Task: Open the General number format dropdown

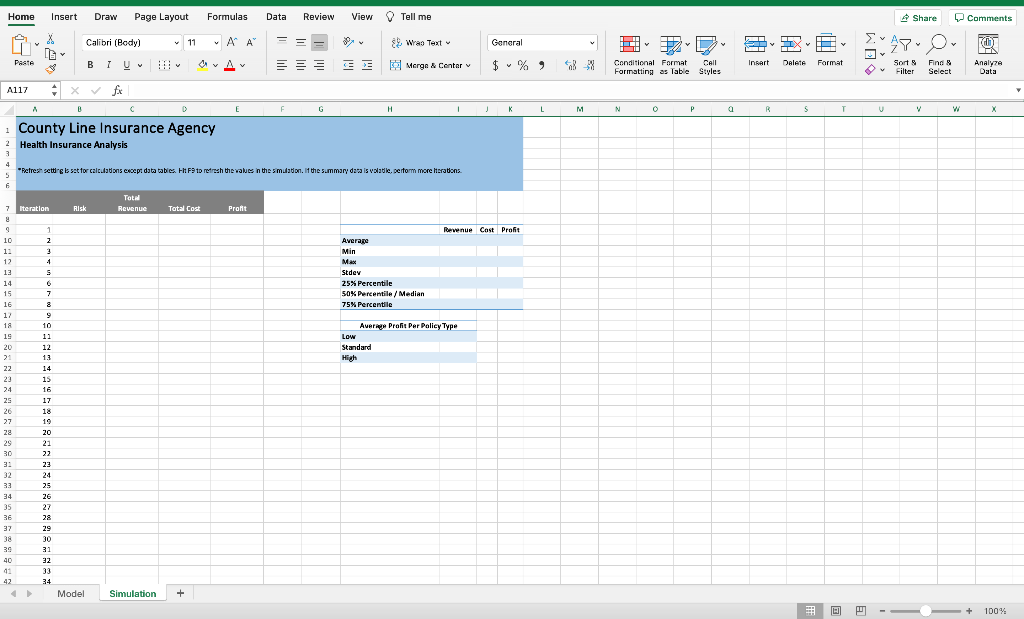Action: (543, 42)
